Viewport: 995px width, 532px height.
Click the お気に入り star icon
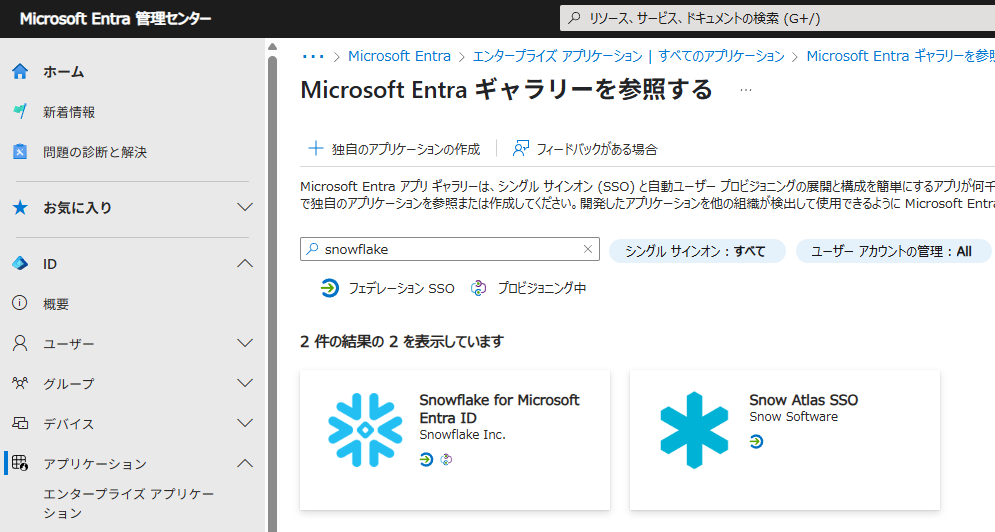(20, 208)
